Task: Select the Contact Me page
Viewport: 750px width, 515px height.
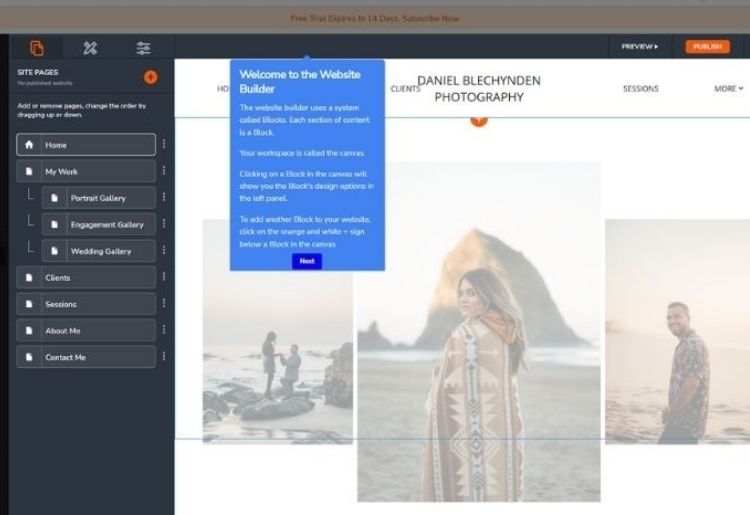Action: [x=86, y=357]
